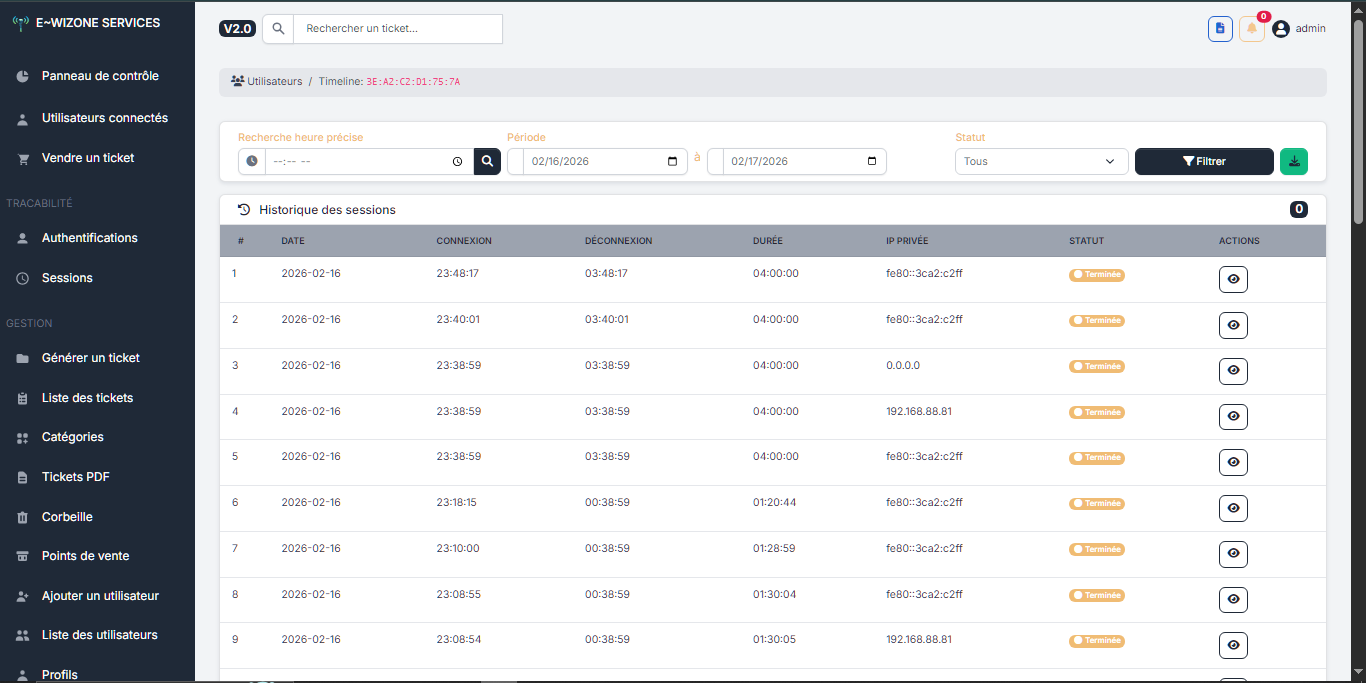Screen dimensions: 1366x683
Task: Click the green export download icon
Action: [1294, 161]
